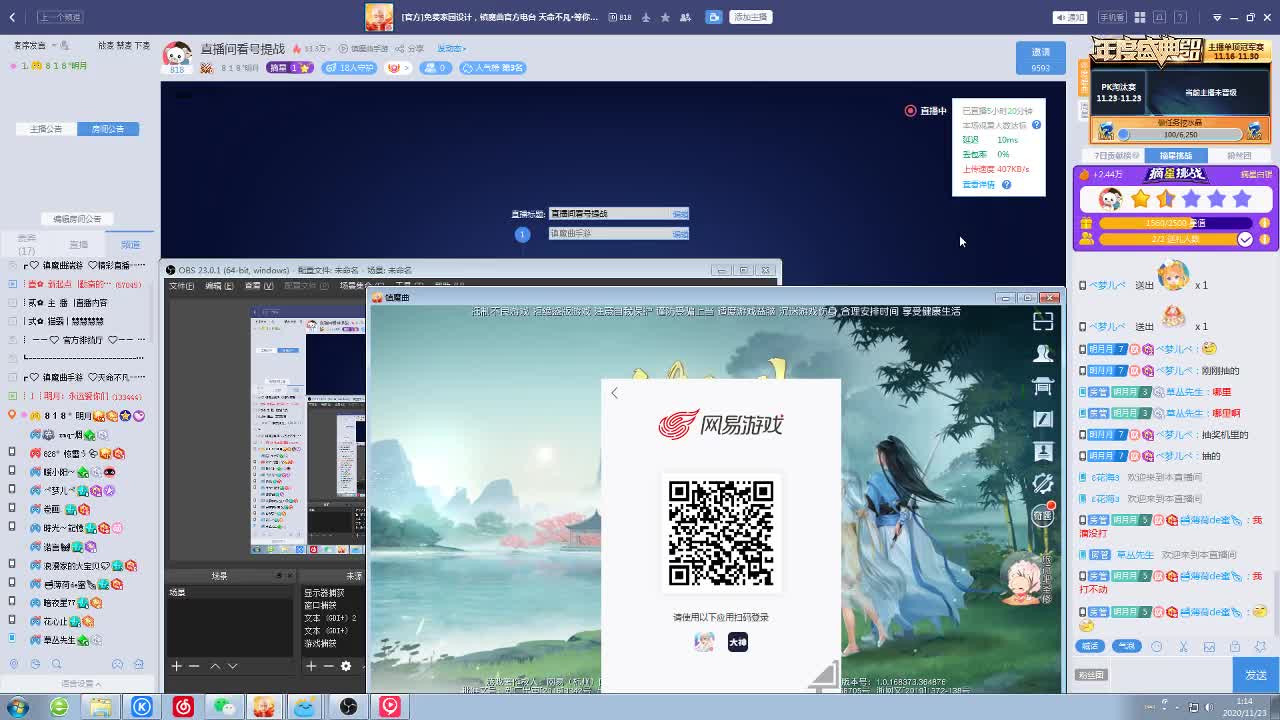Click the 上一个频道 button
Image resolution: width=1280 pixels, height=720 pixels.
(60, 17)
